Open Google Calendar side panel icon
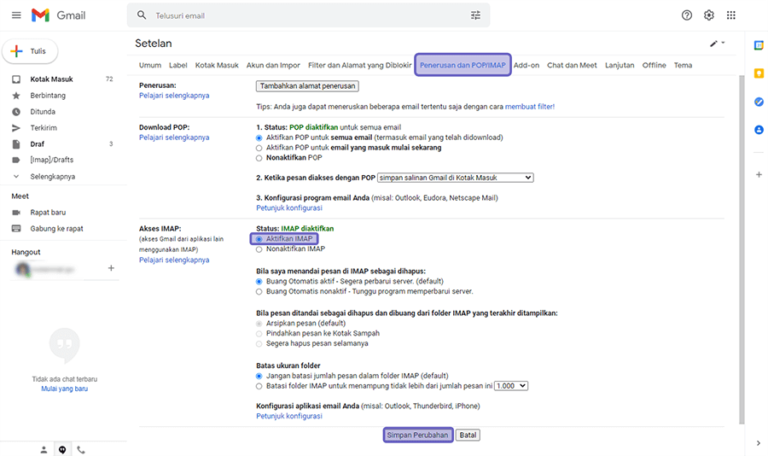Image resolution: width=768 pixels, height=456 pixels. point(759,46)
